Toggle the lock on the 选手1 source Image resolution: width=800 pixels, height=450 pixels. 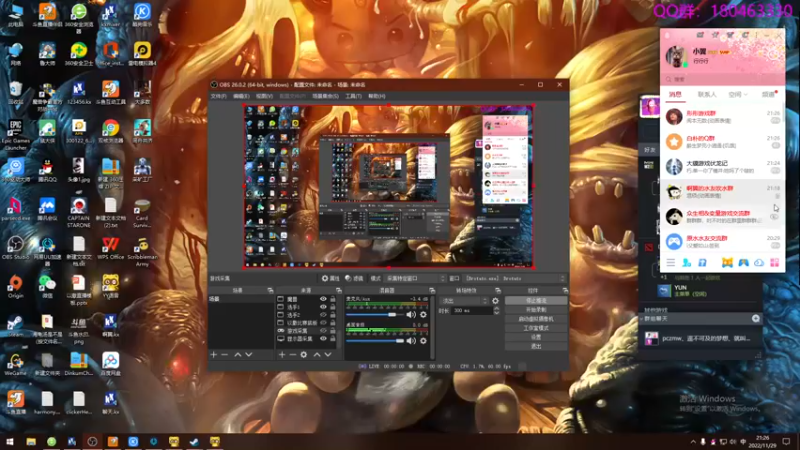tap(333, 307)
